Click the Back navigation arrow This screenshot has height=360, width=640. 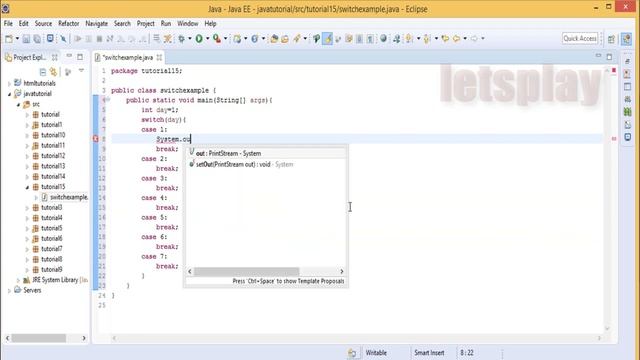[456, 39]
